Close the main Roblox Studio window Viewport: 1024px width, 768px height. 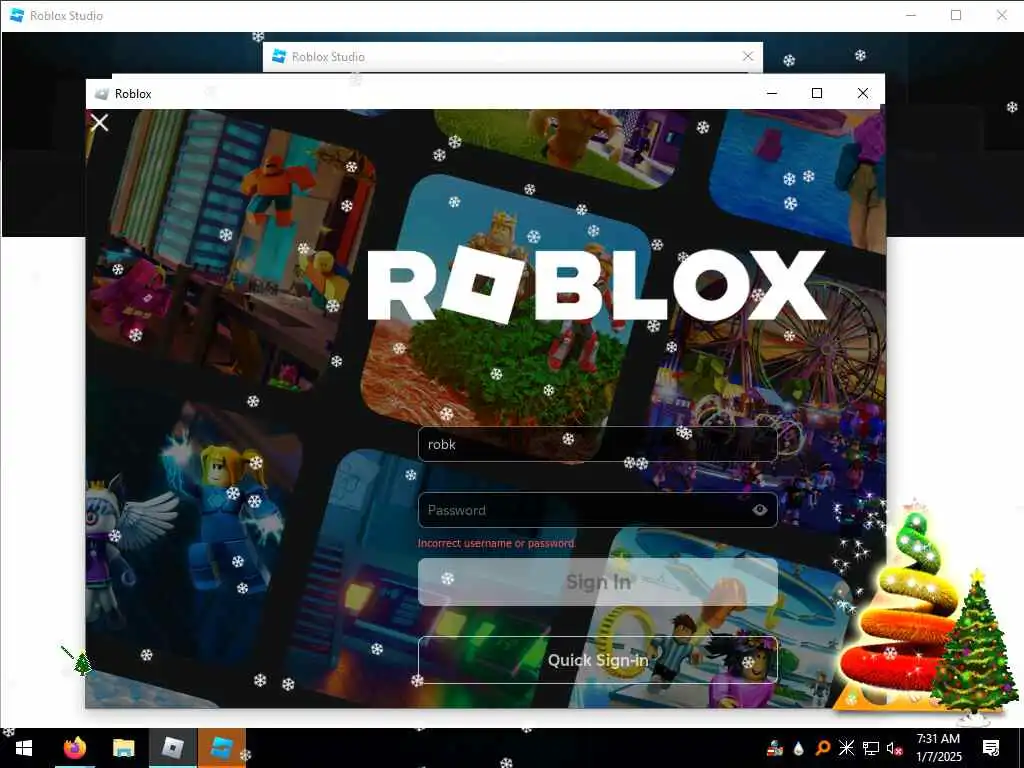click(x=1001, y=15)
